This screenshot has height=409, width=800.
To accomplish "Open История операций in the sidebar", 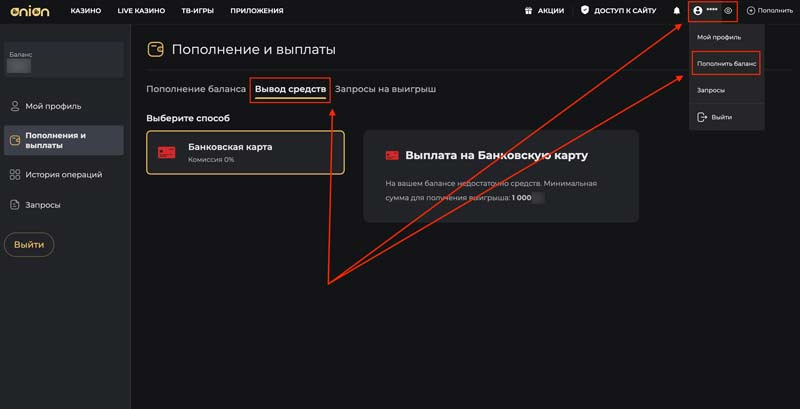I will [x=63, y=175].
